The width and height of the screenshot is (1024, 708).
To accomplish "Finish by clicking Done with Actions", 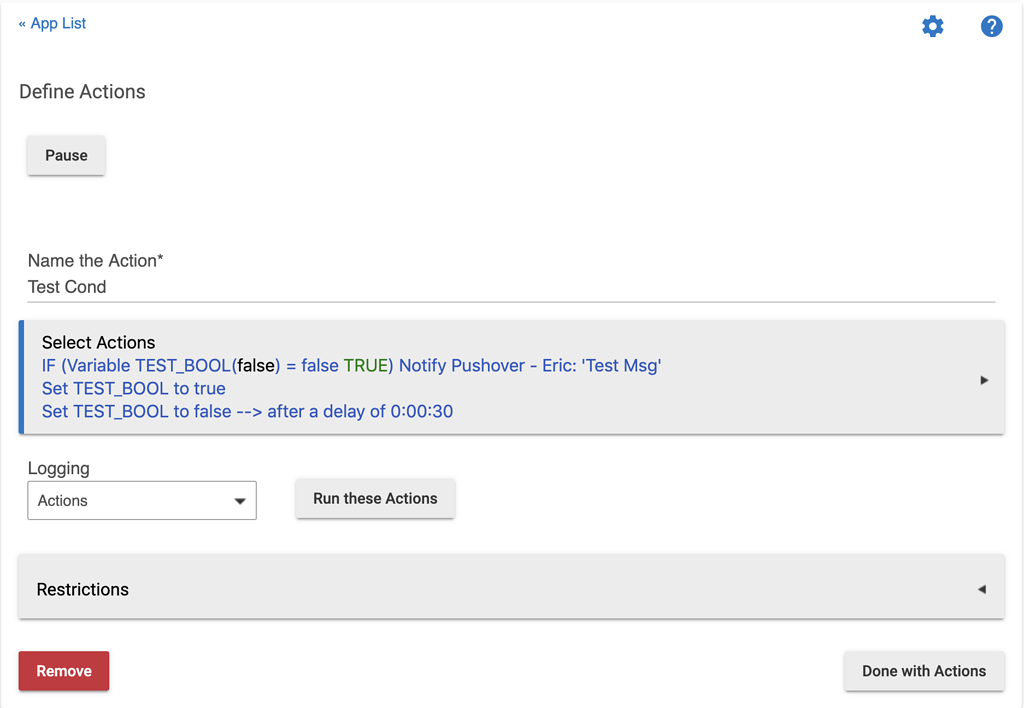I will click(x=924, y=671).
